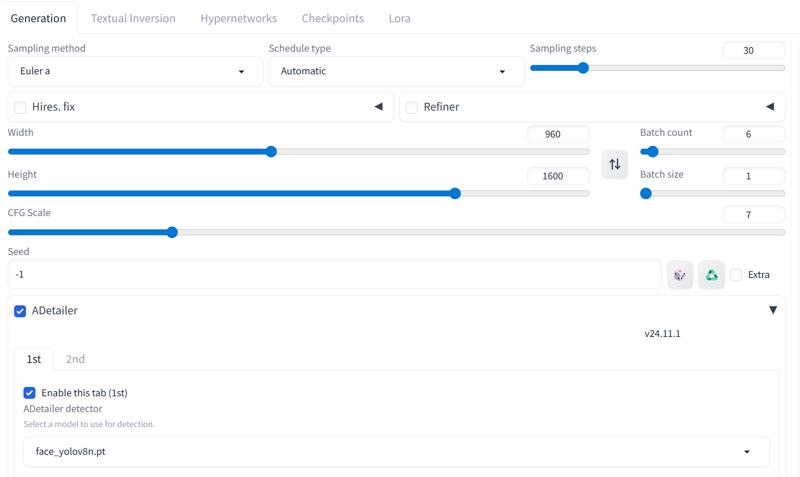
Task: Click the Batch count slider handle
Action: click(653, 152)
